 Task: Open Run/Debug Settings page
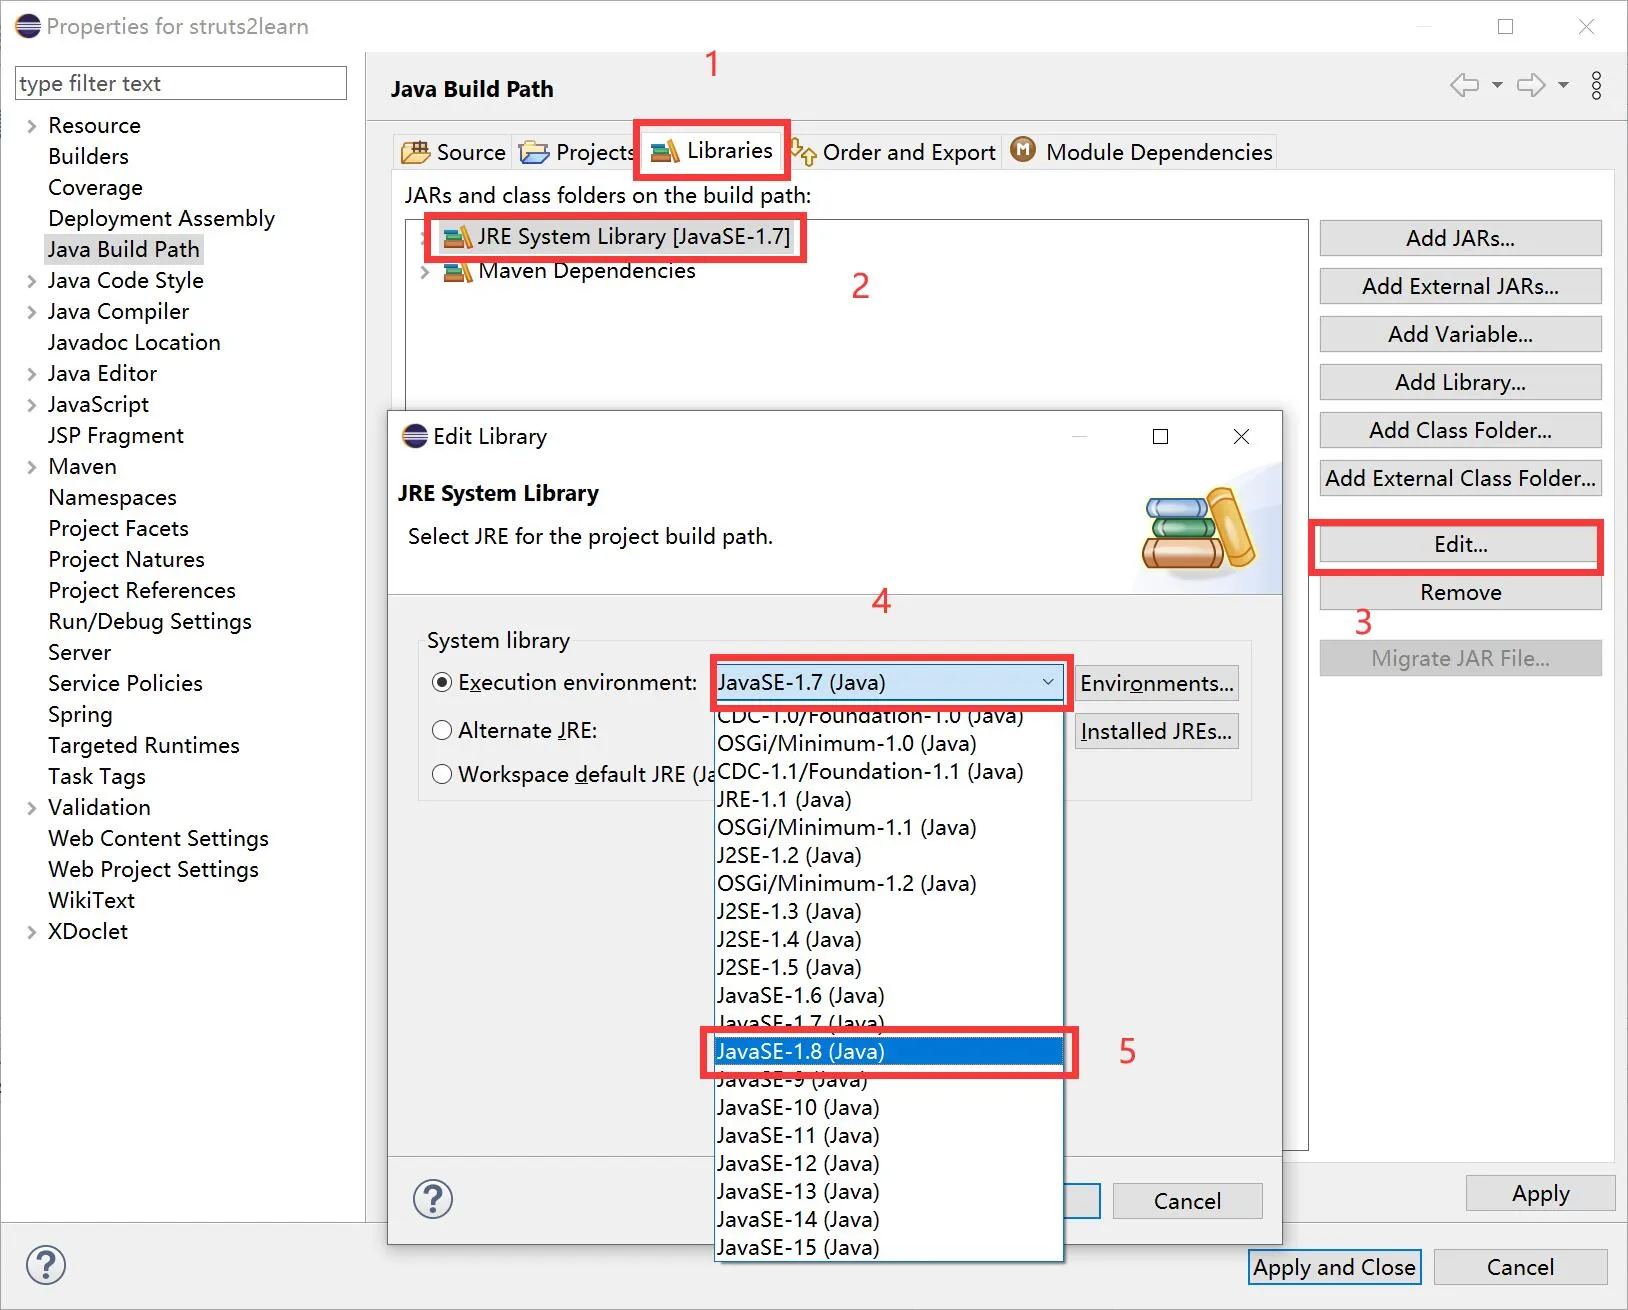[x=150, y=621]
